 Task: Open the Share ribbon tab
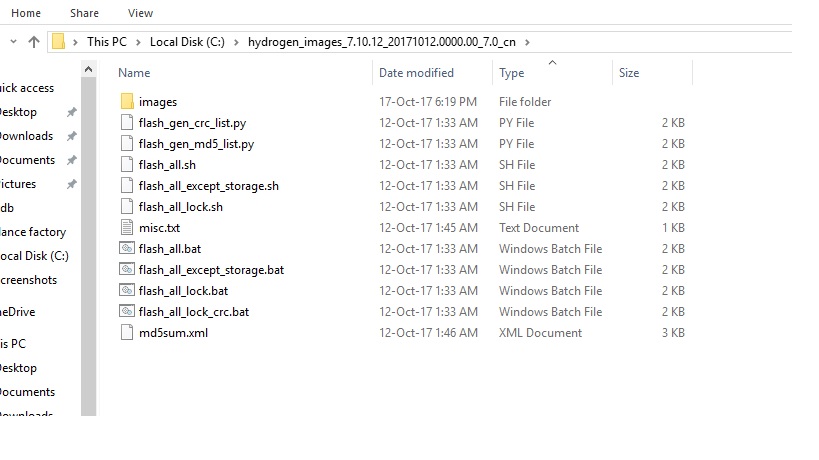(x=84, y=13)
